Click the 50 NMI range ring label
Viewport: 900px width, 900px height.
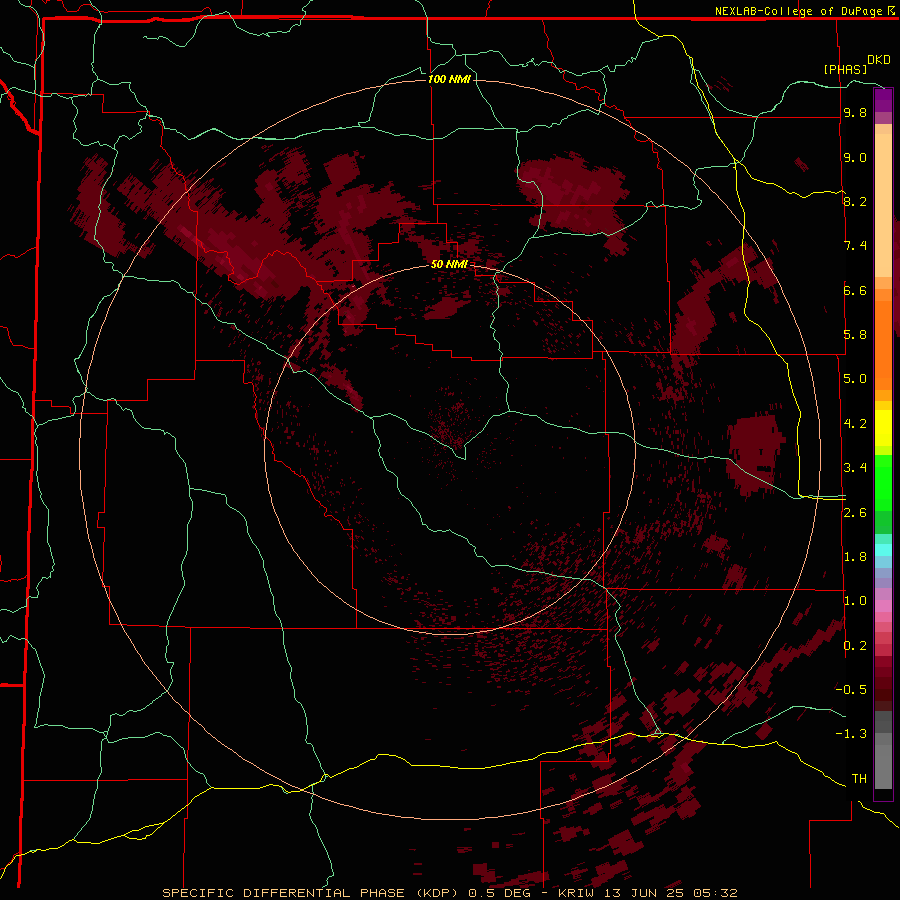click(x=449, y=264)
